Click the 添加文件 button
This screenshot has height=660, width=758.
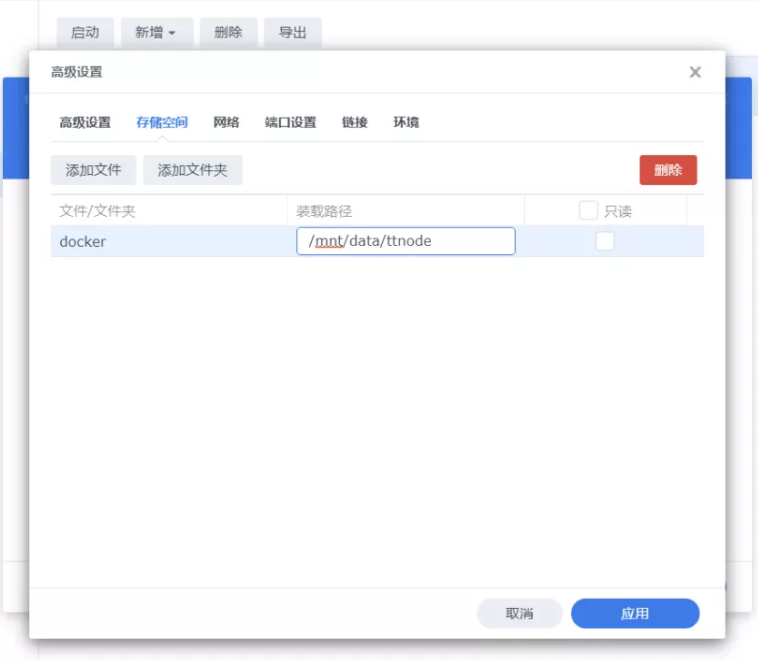pyautogui.click(x=93, y=170)
